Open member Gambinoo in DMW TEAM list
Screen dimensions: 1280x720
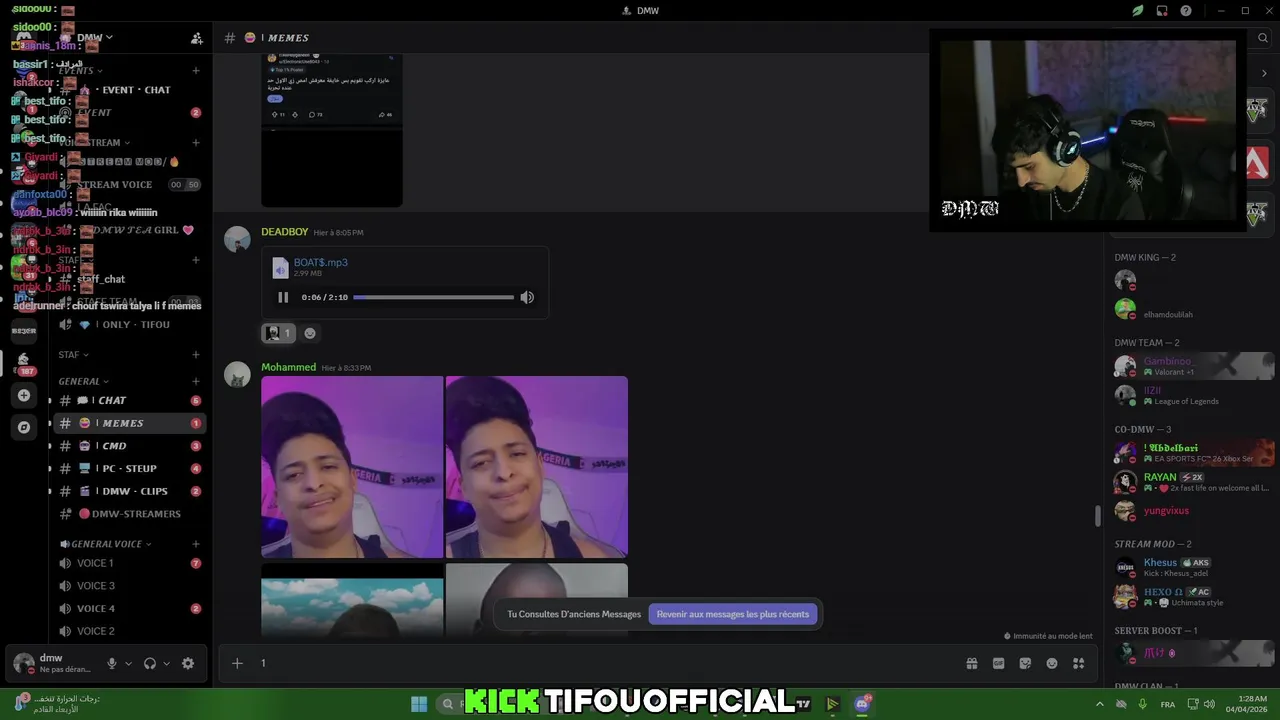coord(1195,366)
